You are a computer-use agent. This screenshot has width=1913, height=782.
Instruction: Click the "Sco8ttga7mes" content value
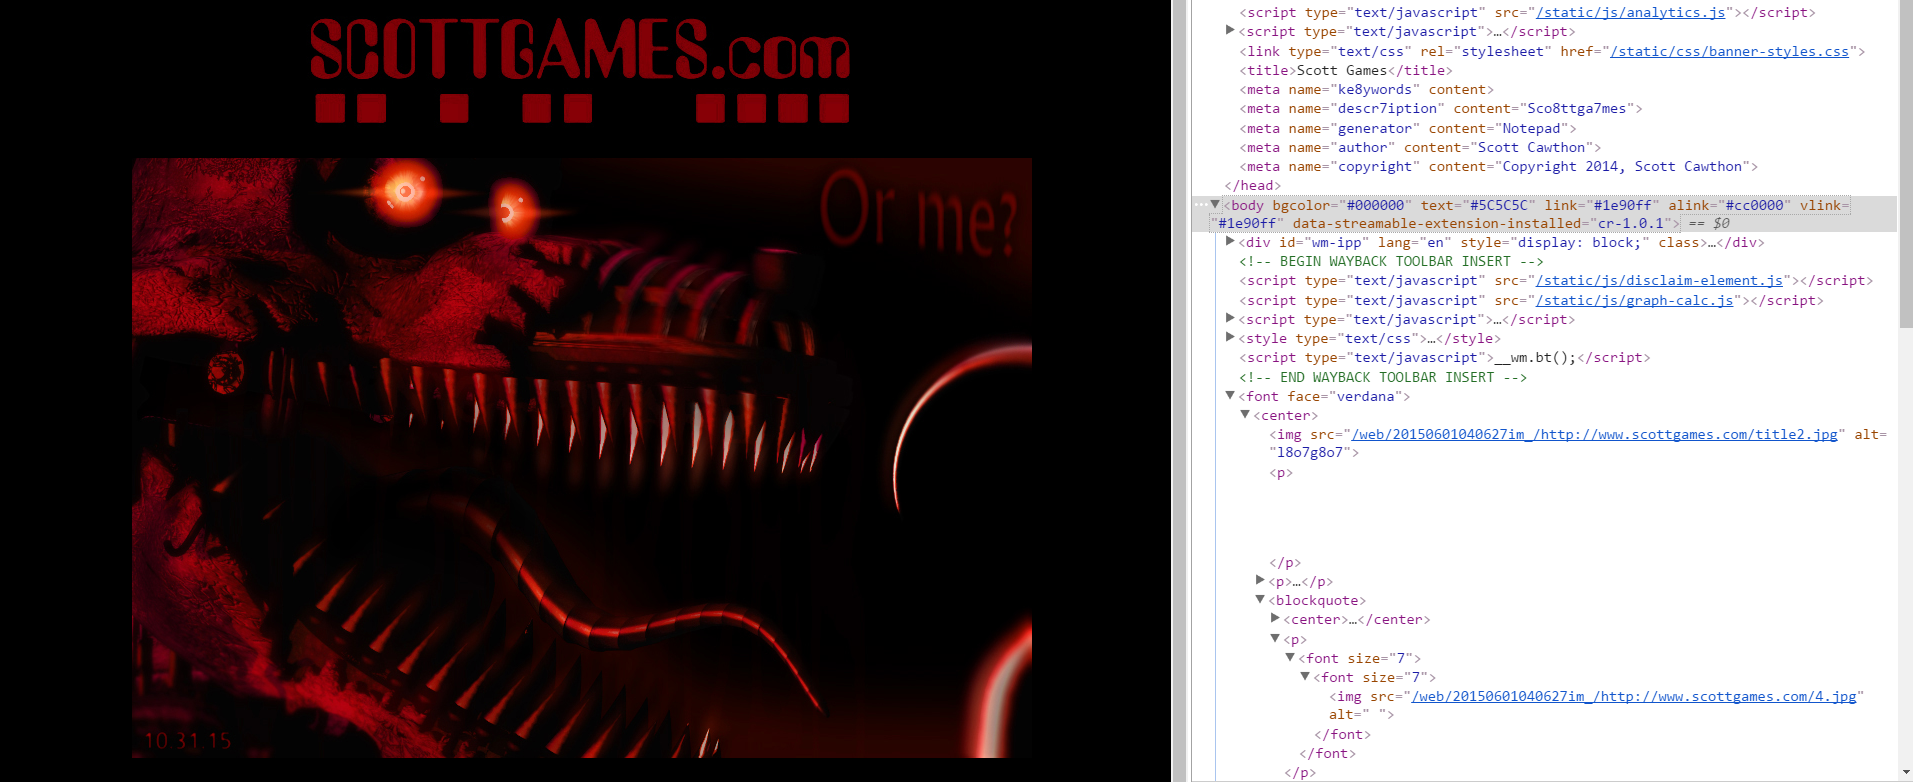[1576, 108]
